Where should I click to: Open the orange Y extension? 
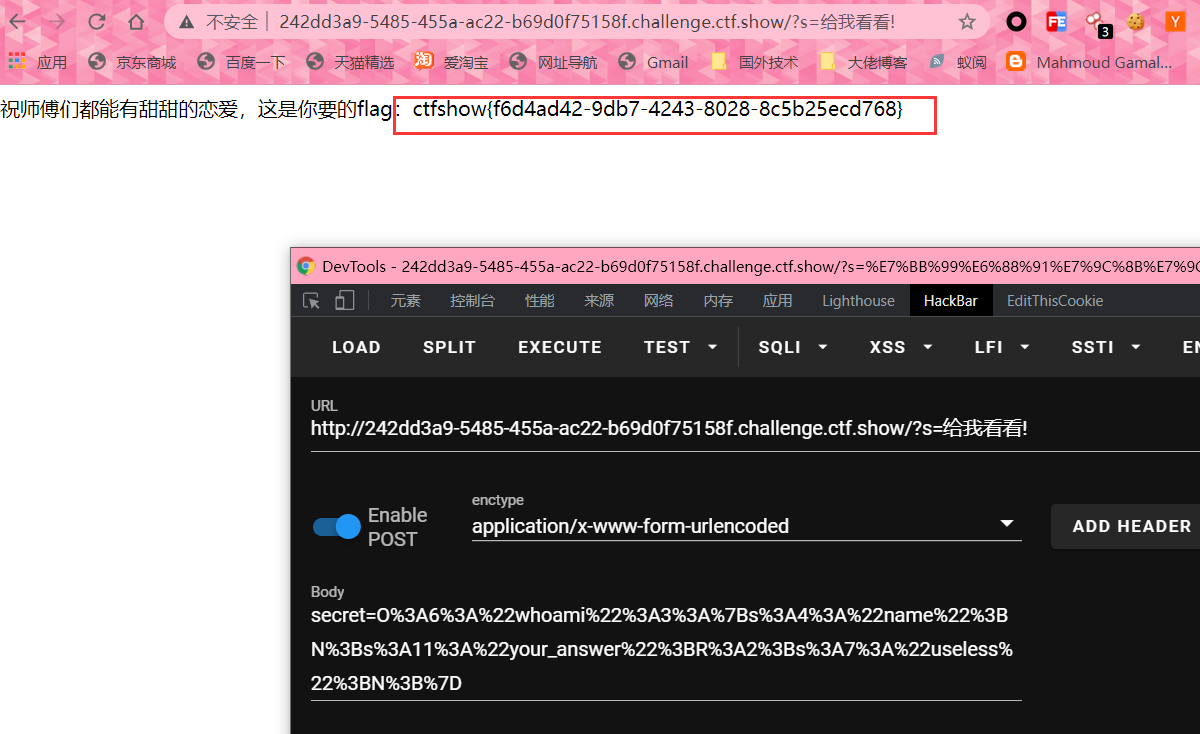point(1175,21)
